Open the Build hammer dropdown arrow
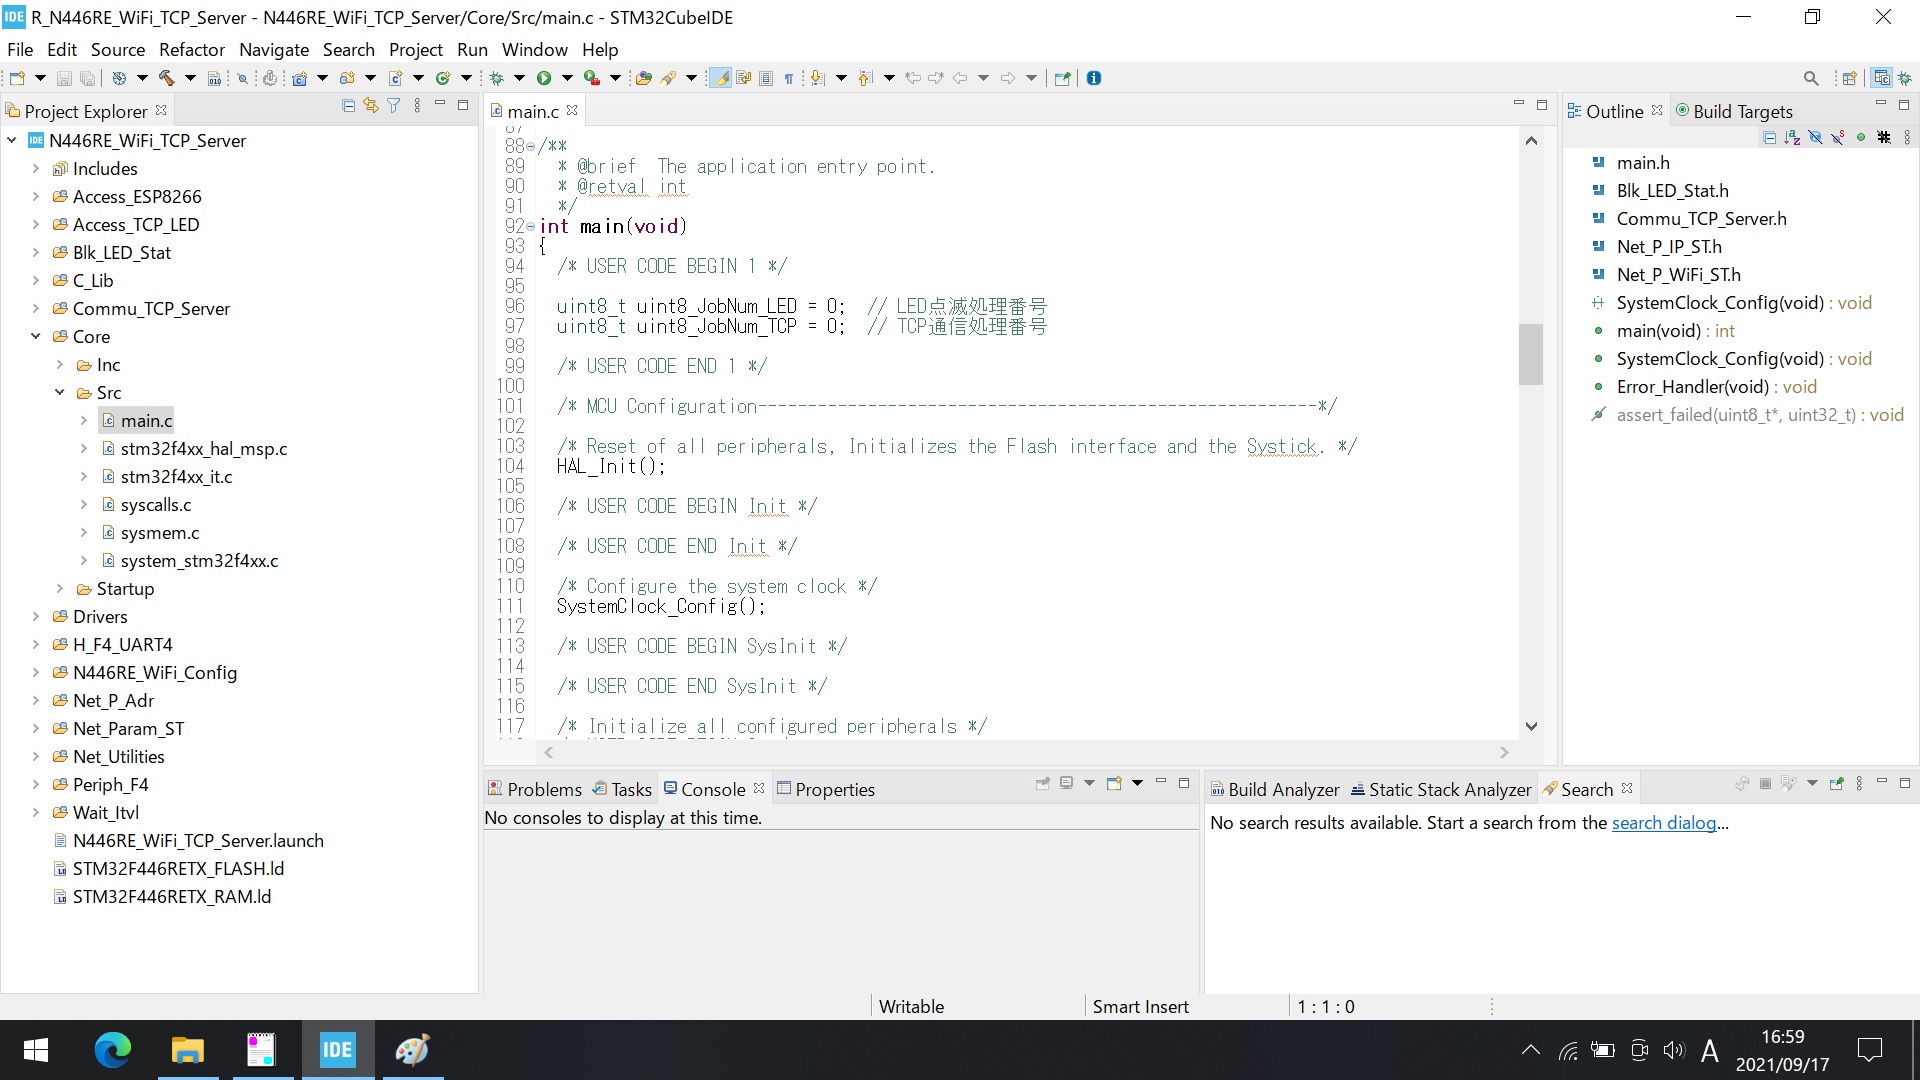 point(190,78)
